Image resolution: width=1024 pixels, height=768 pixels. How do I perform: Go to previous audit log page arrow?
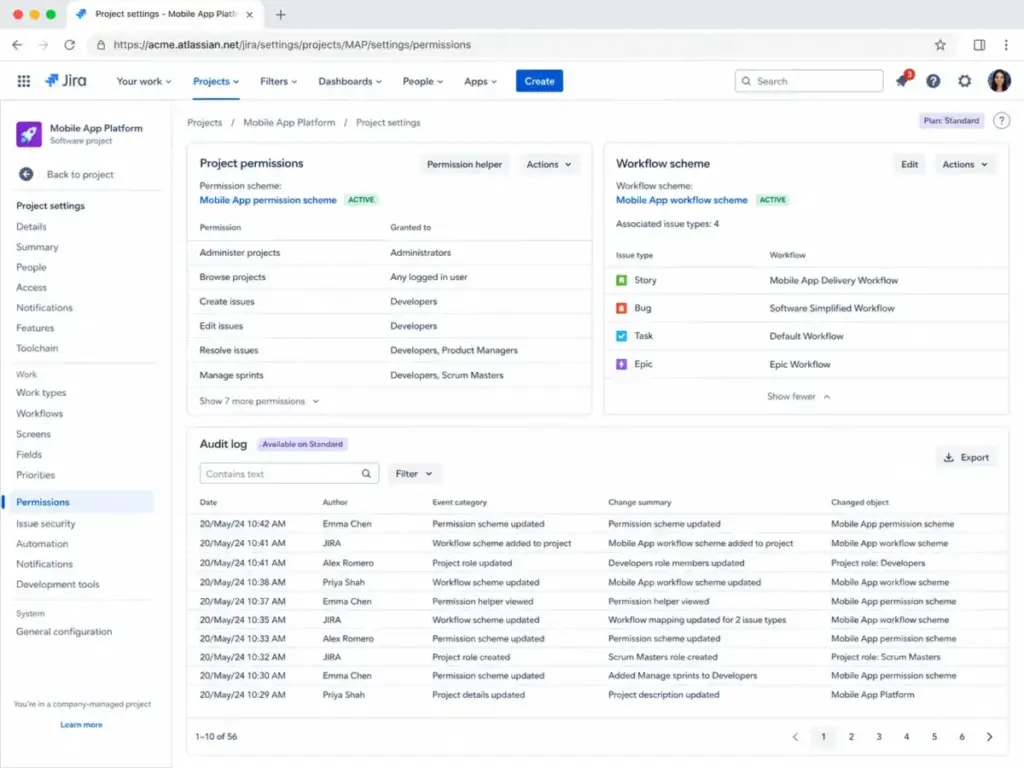[x=795, y=737]
